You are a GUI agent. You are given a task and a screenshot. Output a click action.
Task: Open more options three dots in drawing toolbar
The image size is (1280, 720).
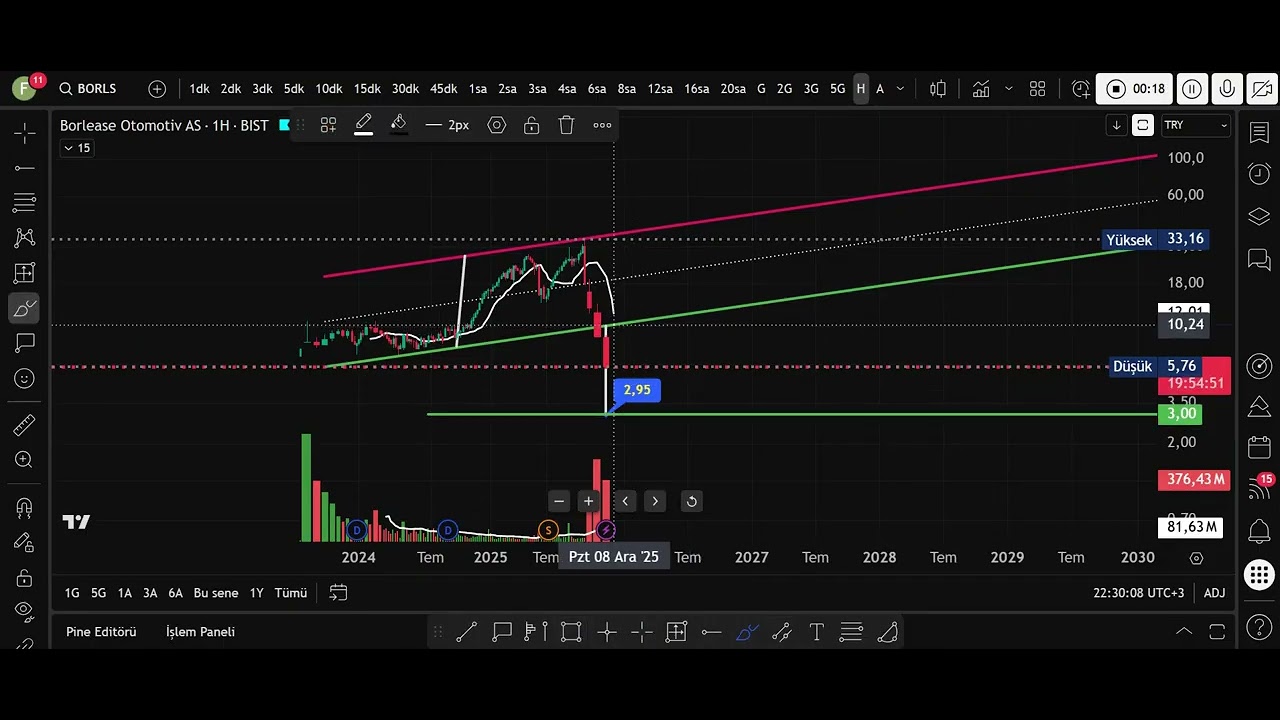click(x=602, y=125)
